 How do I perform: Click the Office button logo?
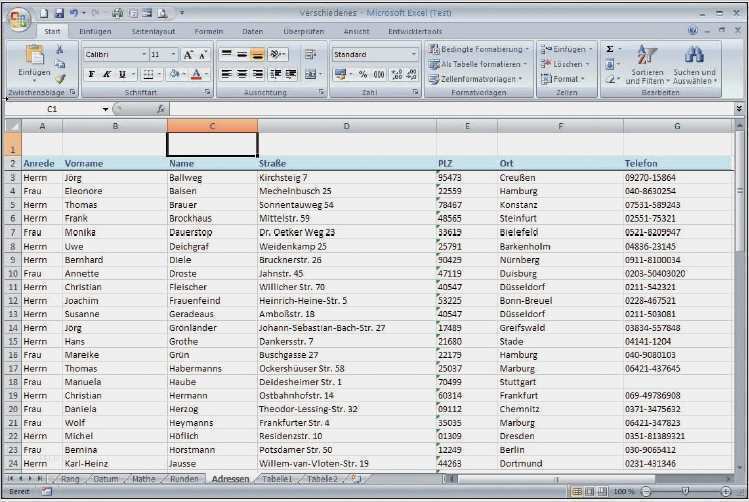click(x=19, y=18)
